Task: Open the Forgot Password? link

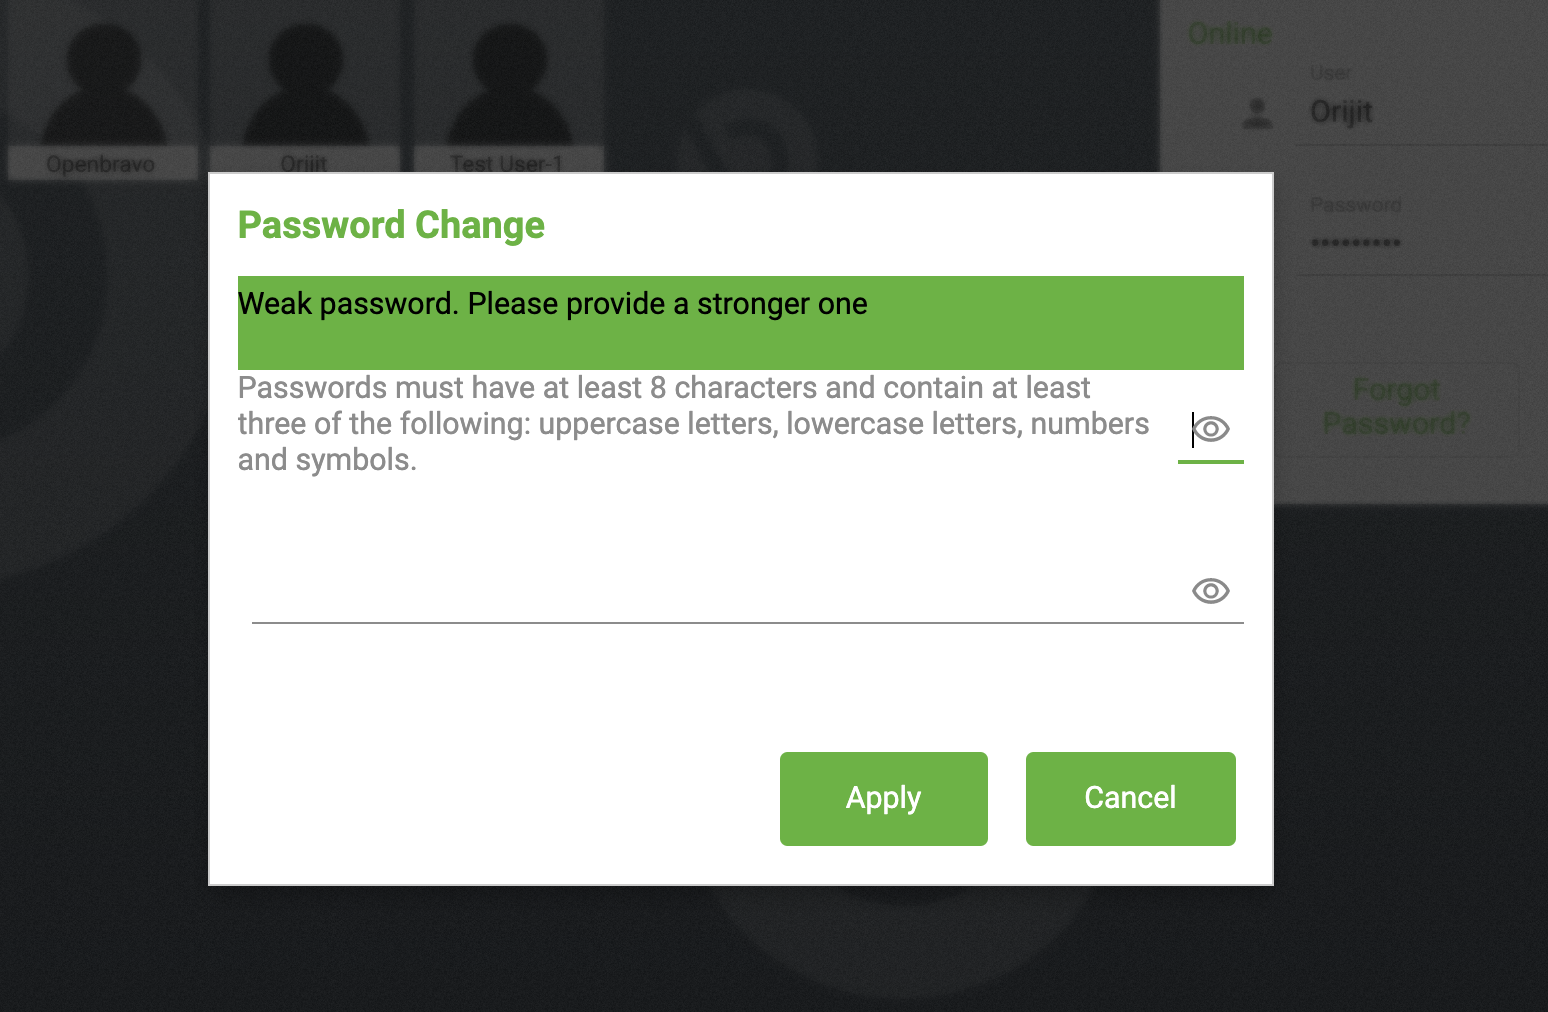Action: [x=1396, y=407]
